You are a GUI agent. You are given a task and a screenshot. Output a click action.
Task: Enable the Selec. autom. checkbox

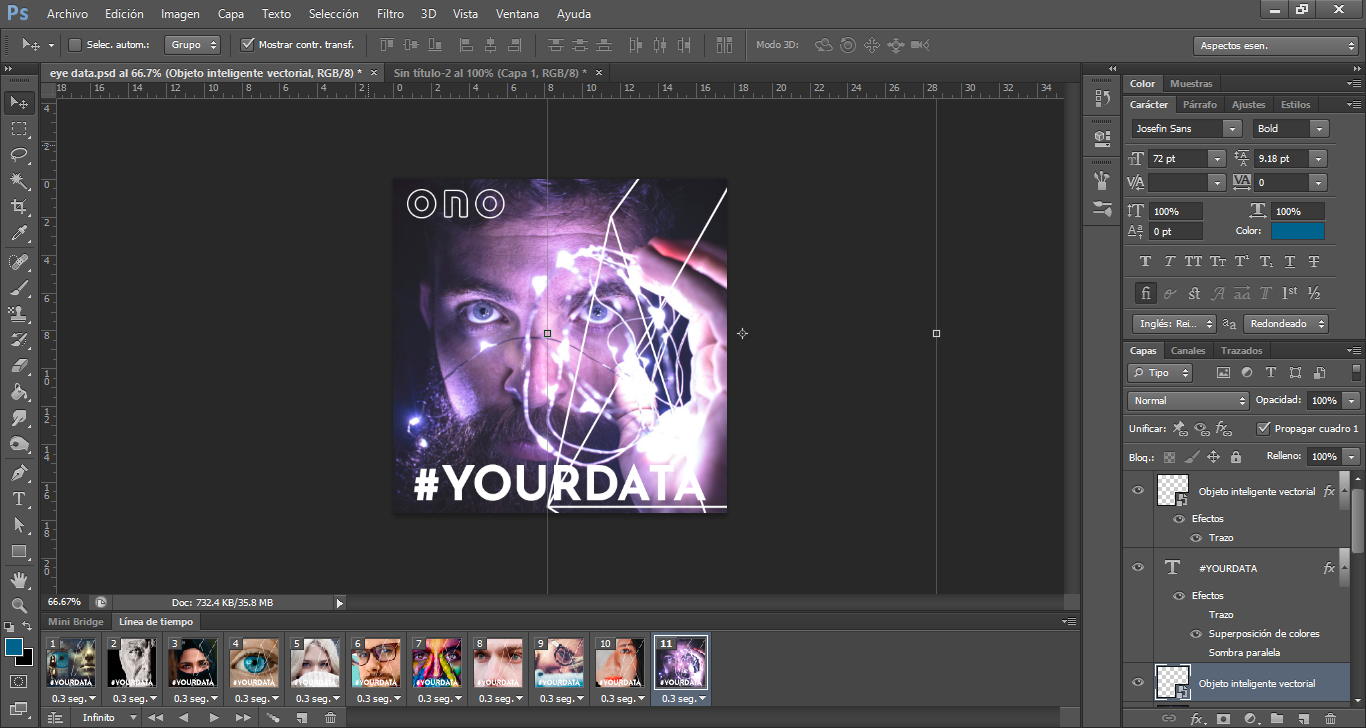coord(75,45)
